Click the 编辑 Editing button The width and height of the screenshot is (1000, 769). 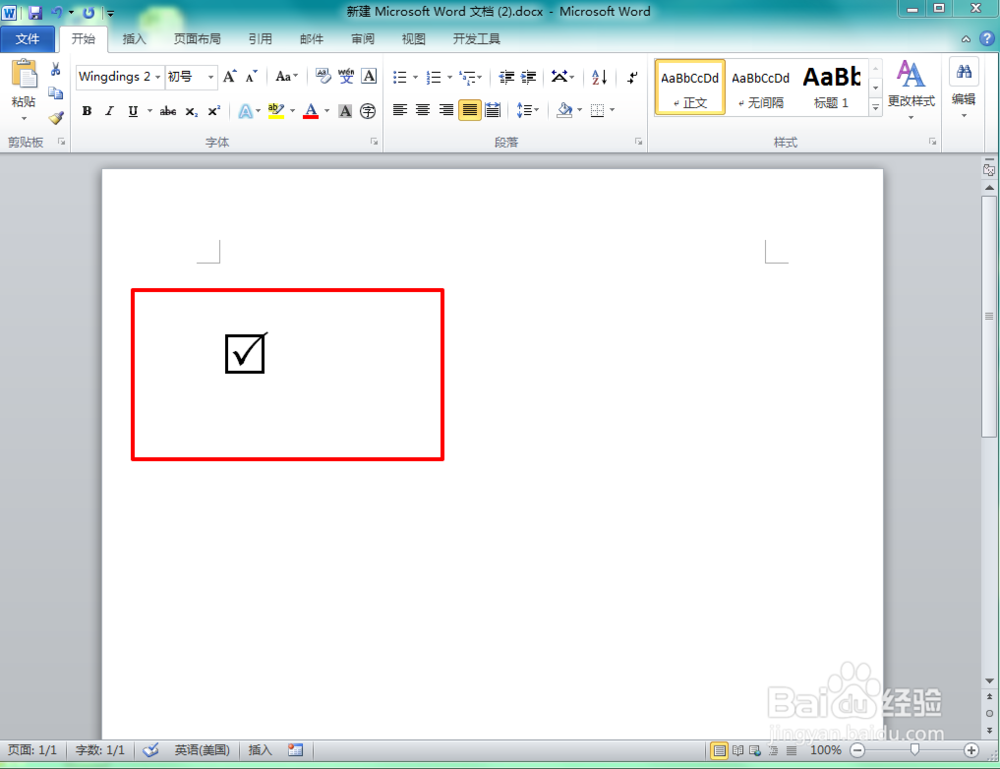pyautogui.click(x=964, y=88)
